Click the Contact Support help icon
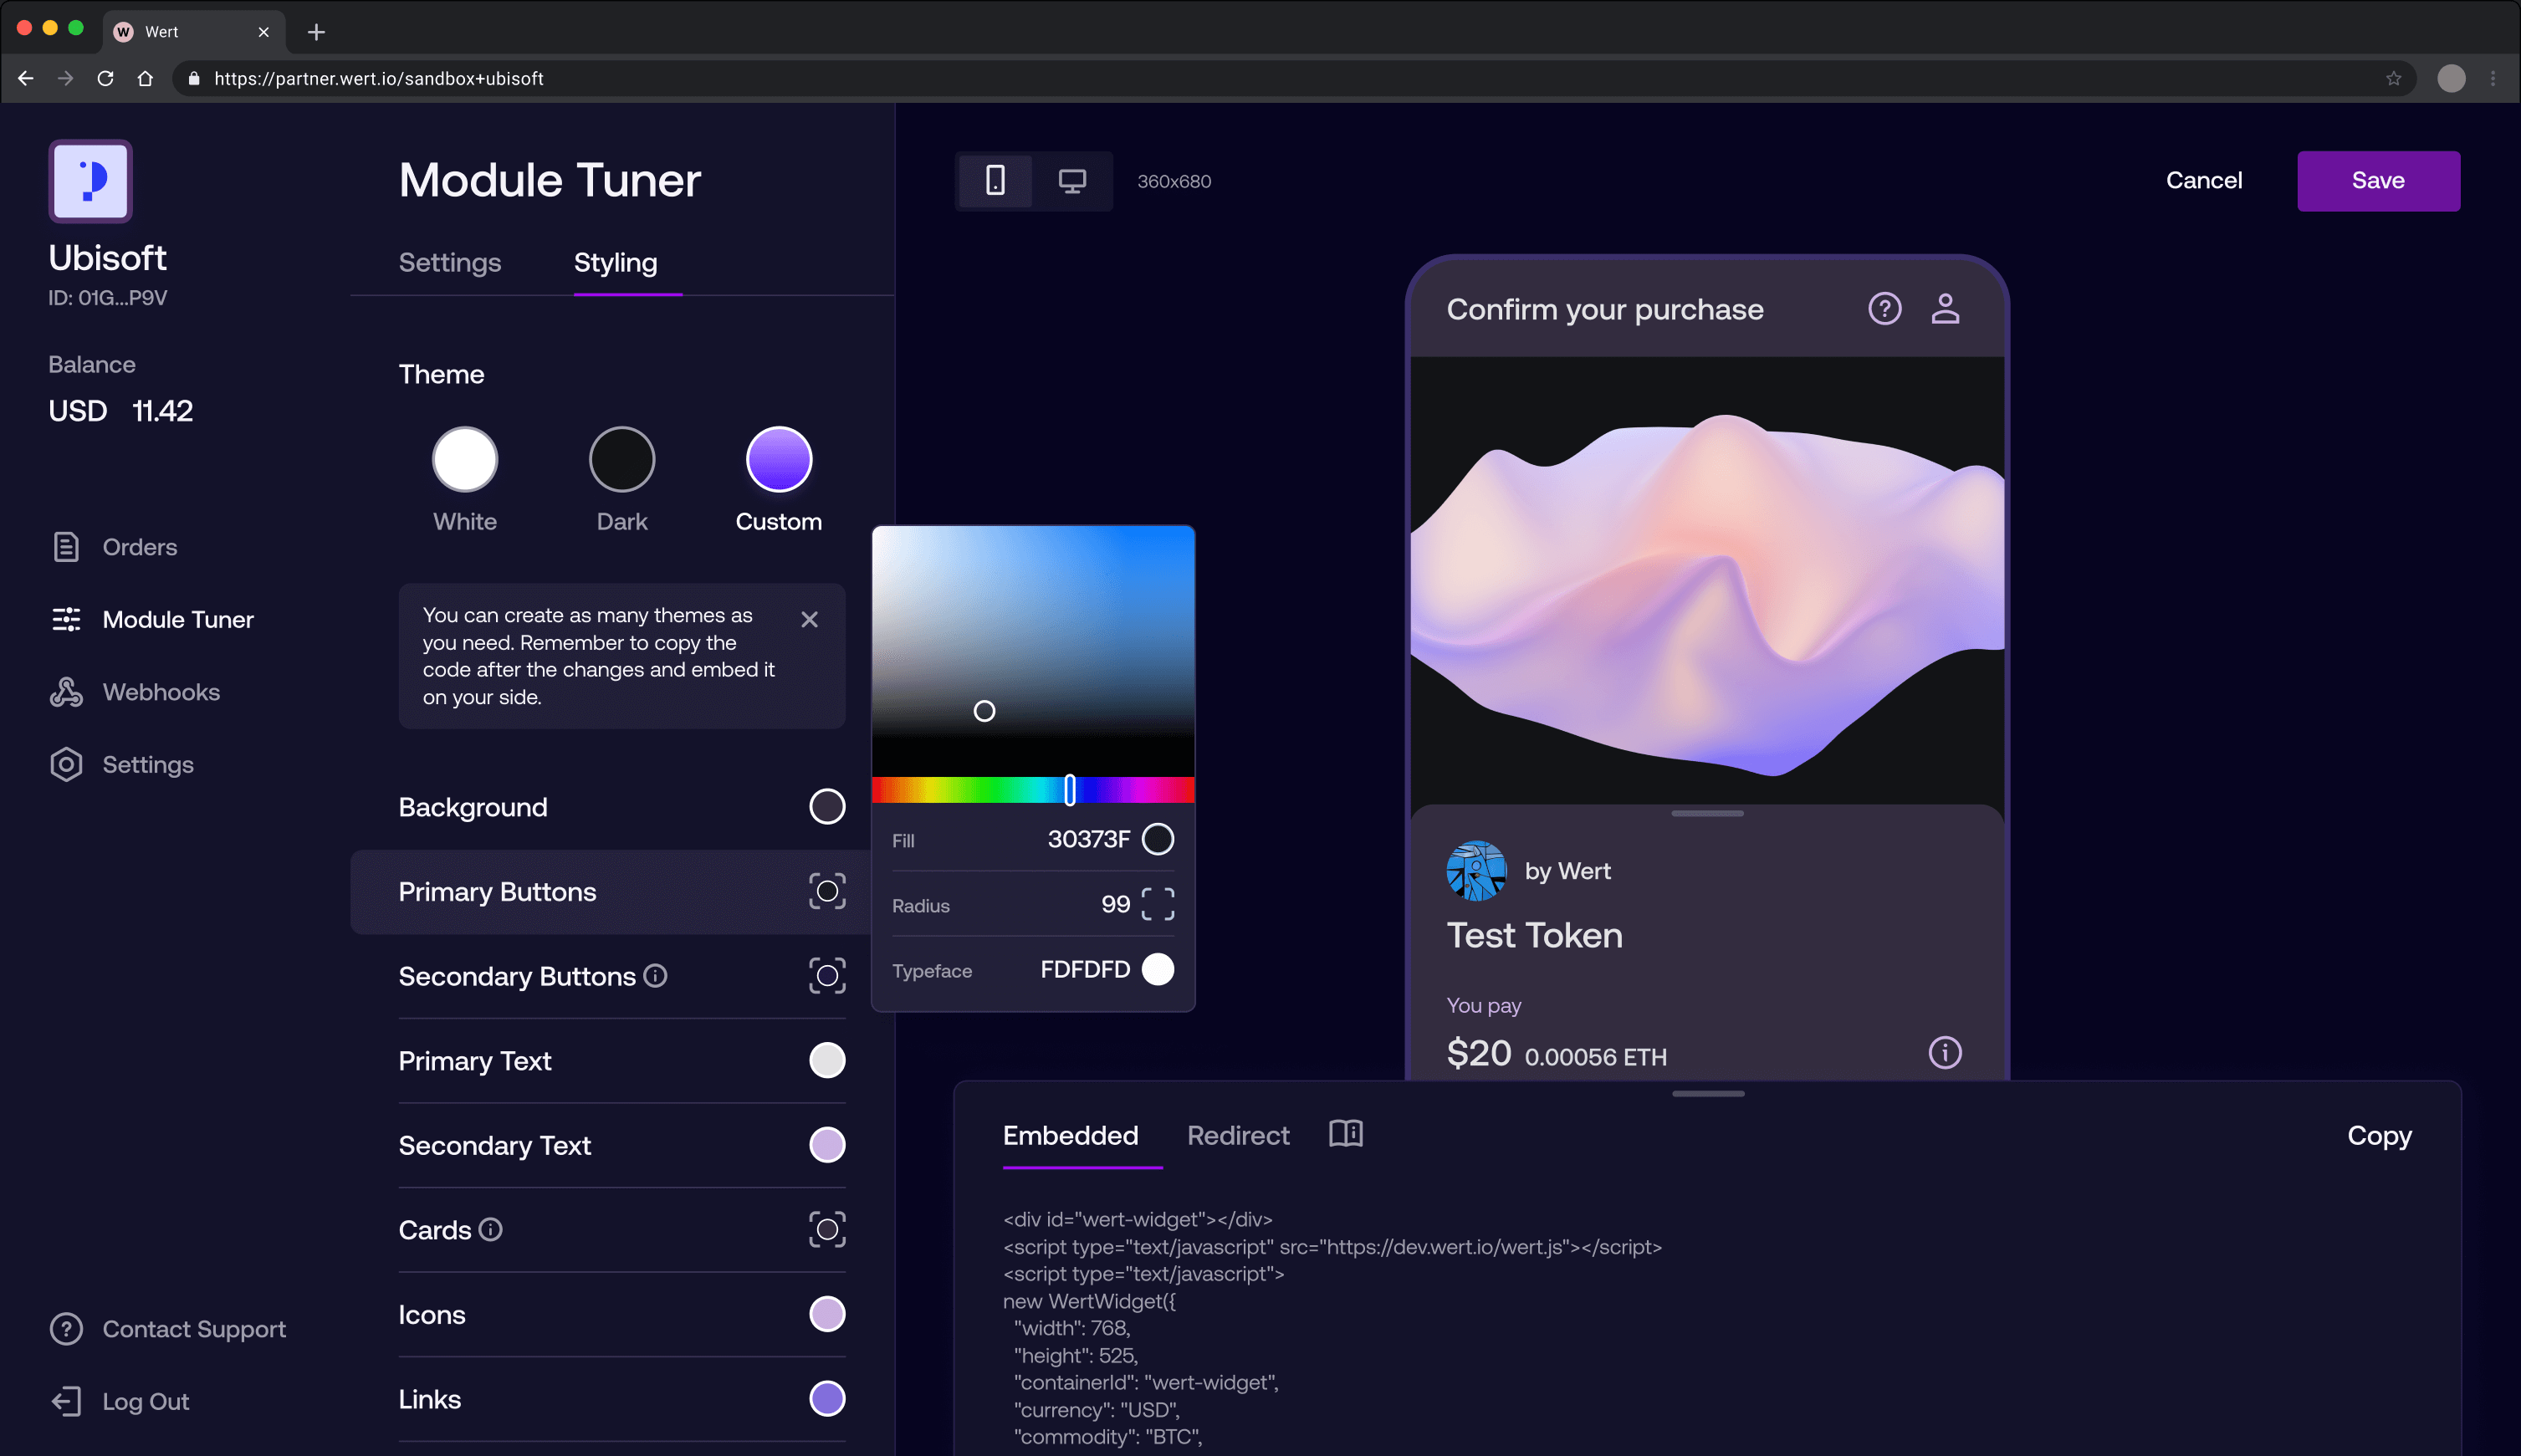Screen dimensions: 2521x1456 click(66, 1328)
